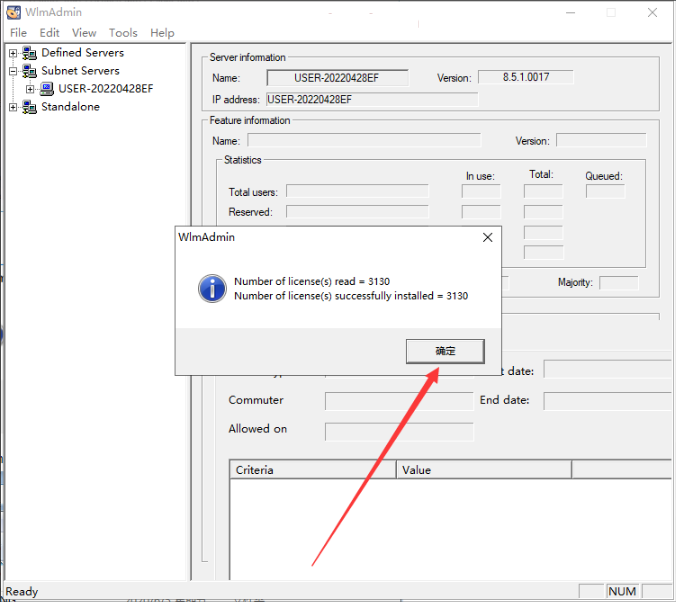Click the server Version field 8.5.1.0017
Viewport: 676px width, 602px height.
[x=526, y=77]
